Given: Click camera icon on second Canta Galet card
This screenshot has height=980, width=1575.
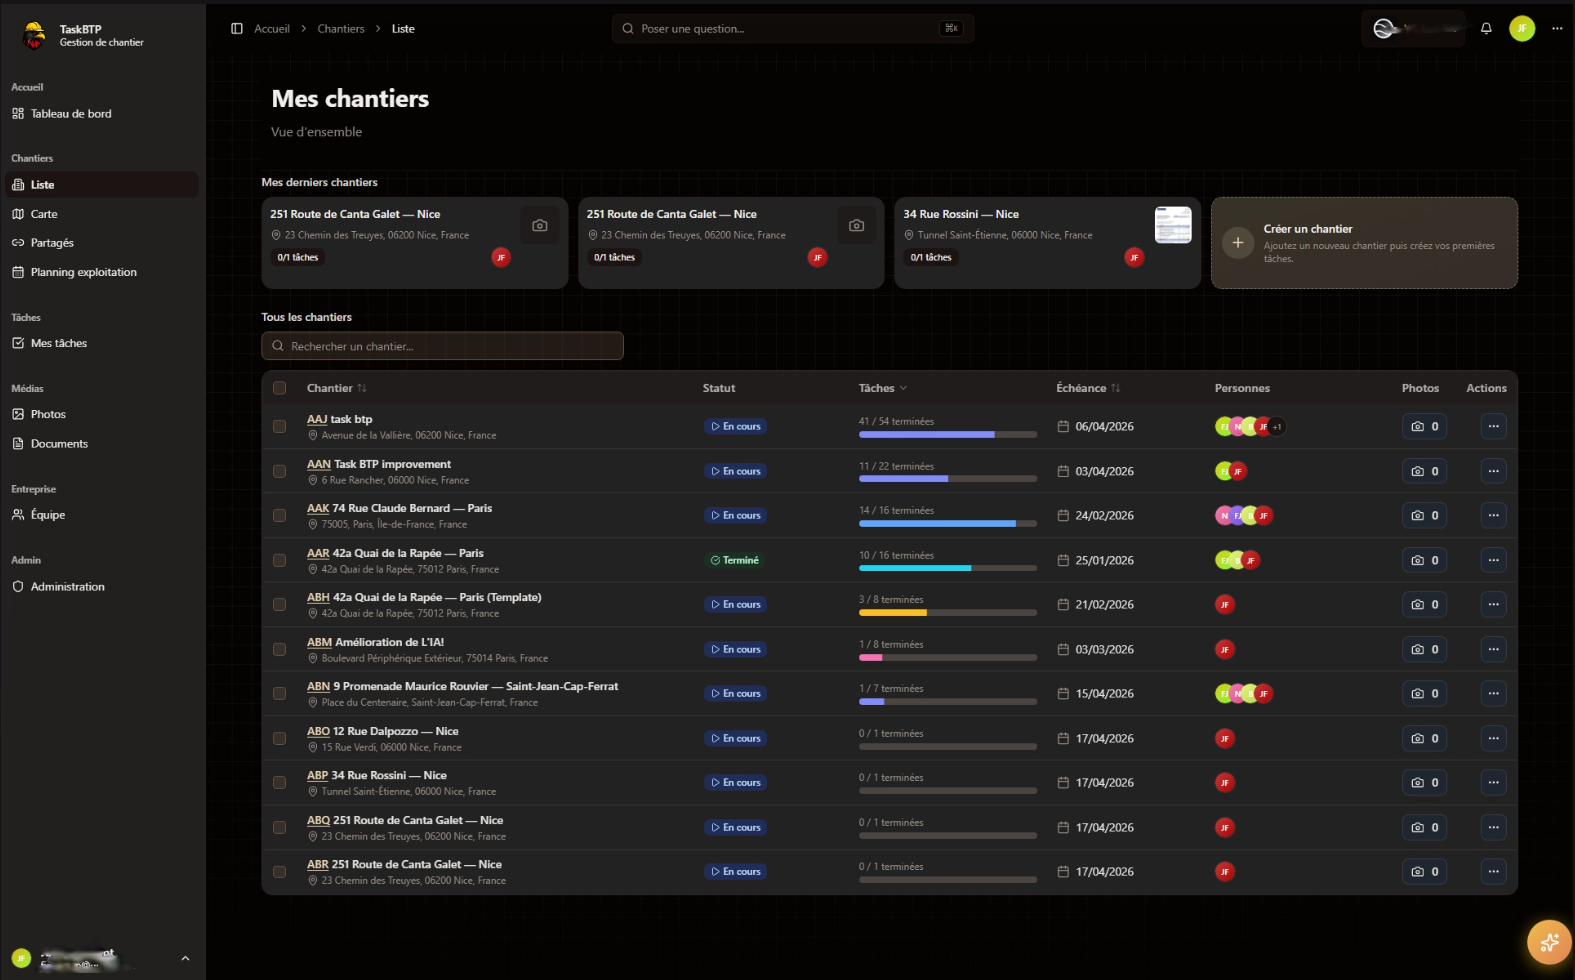Looking at the screenshot, I should (x=856, y=226).
